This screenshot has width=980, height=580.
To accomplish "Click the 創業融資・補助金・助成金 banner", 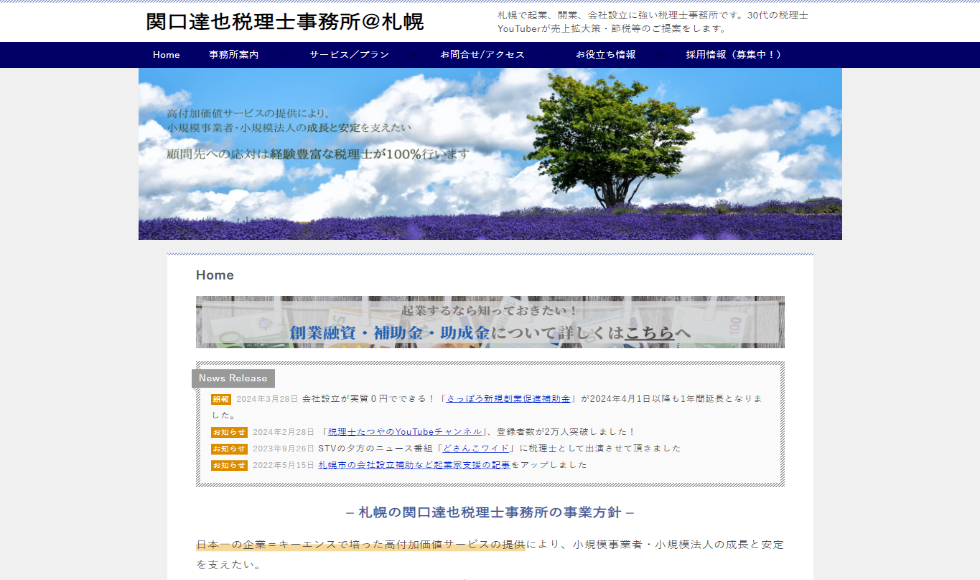I will click(490, 322).
